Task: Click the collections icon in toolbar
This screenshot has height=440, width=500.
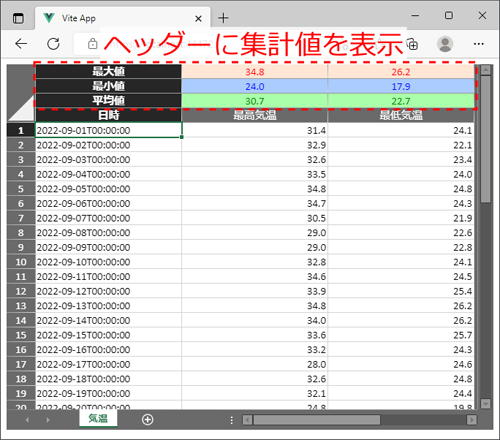Action: (x=413, y=44)
